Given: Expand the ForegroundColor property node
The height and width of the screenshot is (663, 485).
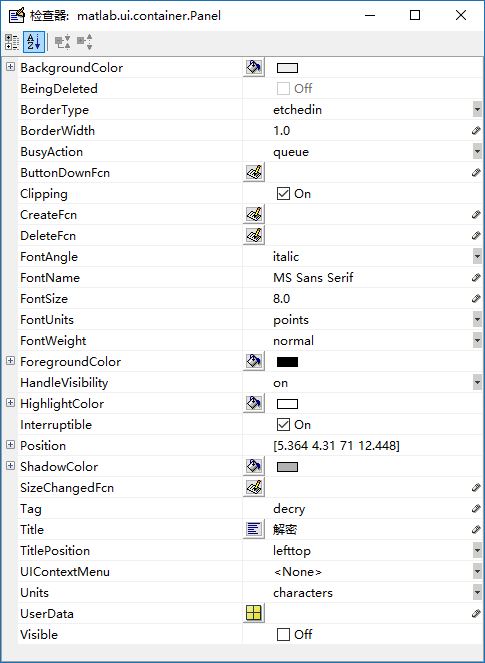Looking at the screenshot, I should 10,360.
